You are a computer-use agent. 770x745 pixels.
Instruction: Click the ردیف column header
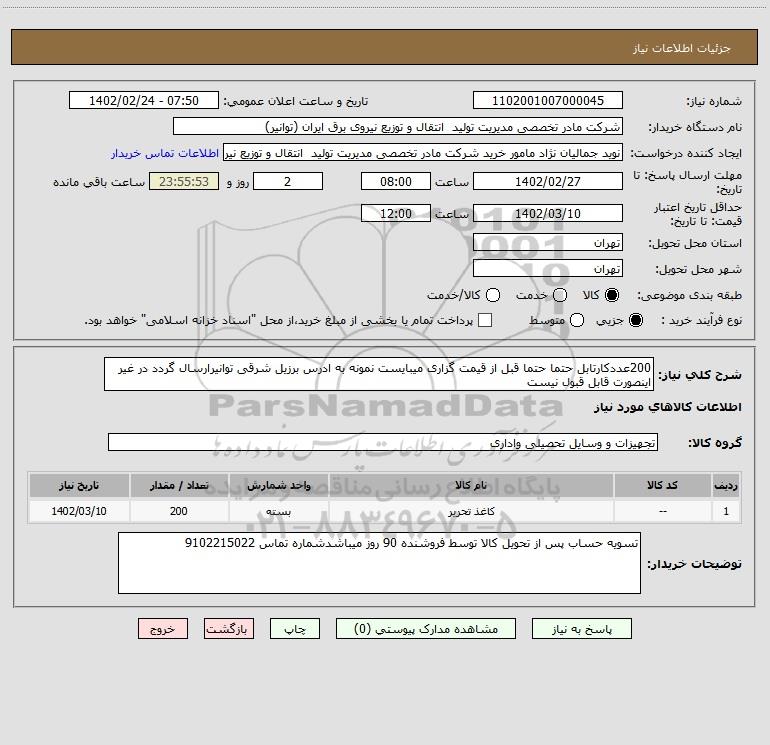[726, 485]
